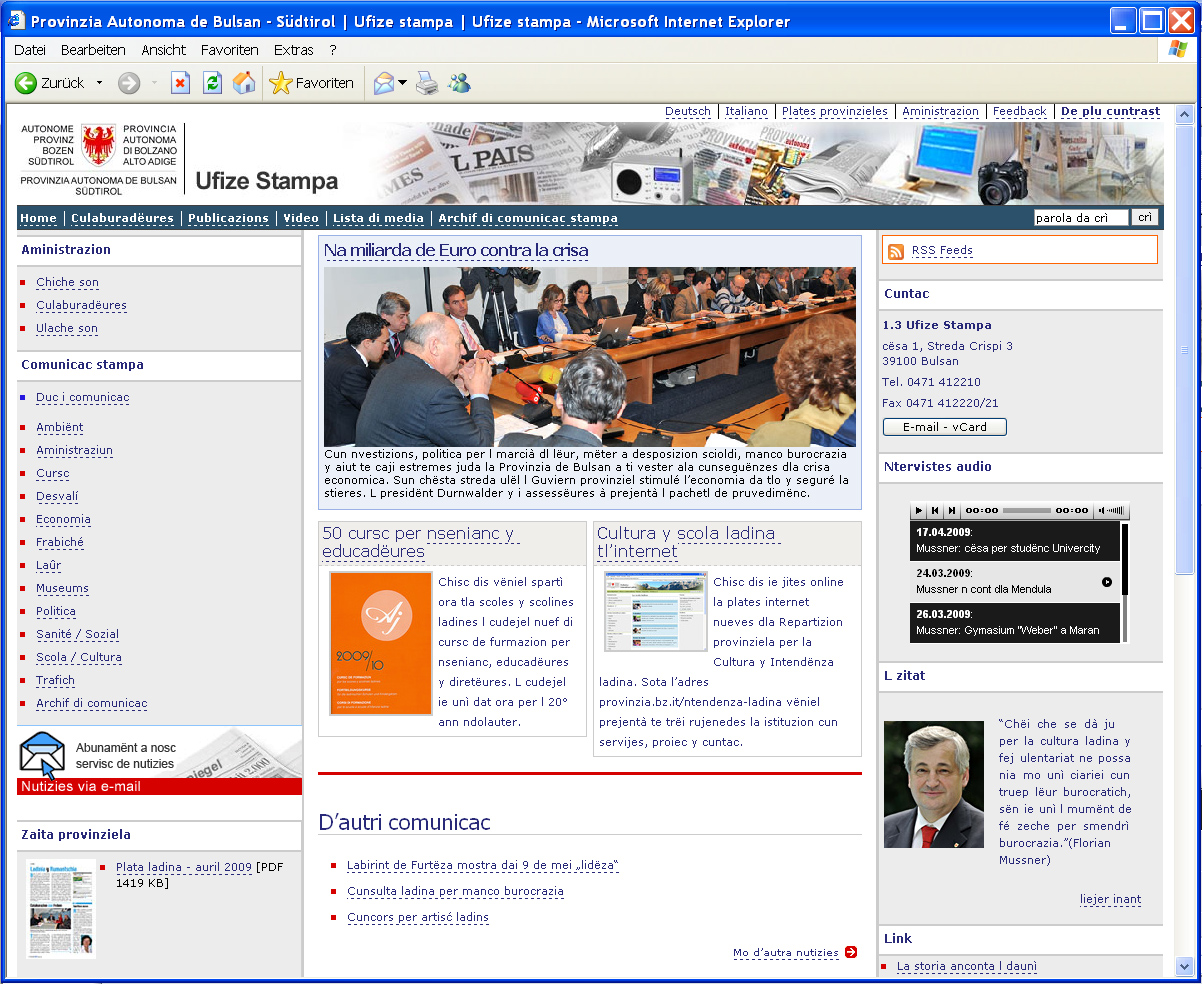Open the Favoriten menu in menu bar

coord(229,50)
